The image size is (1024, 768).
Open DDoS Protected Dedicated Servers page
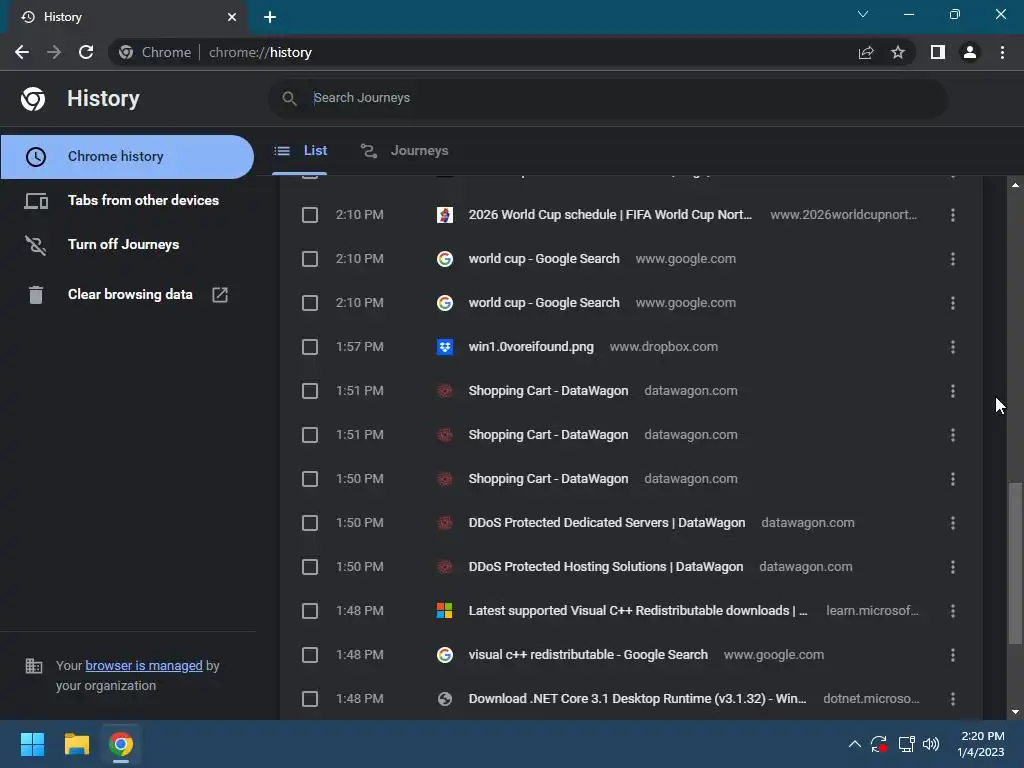click(607, 523)
